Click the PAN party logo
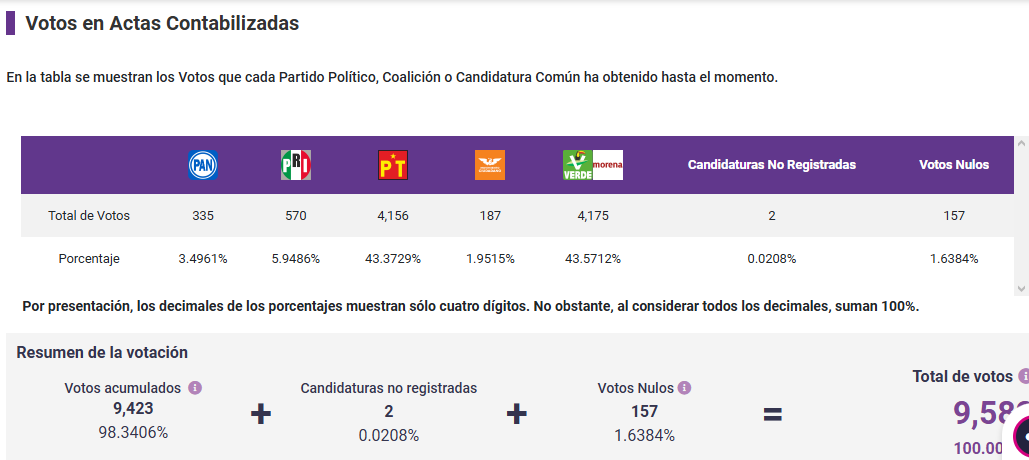The width and height of the screenshot is (1029, 460). tap(203, 165)
